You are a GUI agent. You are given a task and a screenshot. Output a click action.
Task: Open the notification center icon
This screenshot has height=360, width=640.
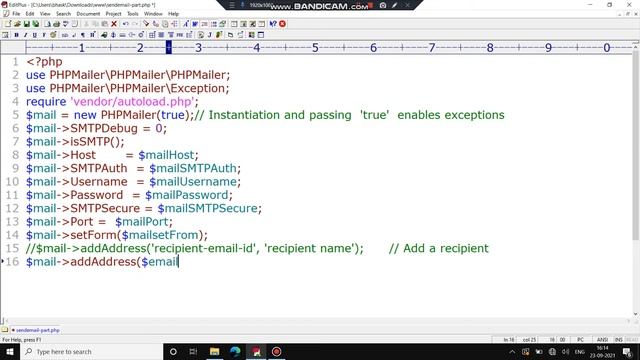[x=627, y=351]
